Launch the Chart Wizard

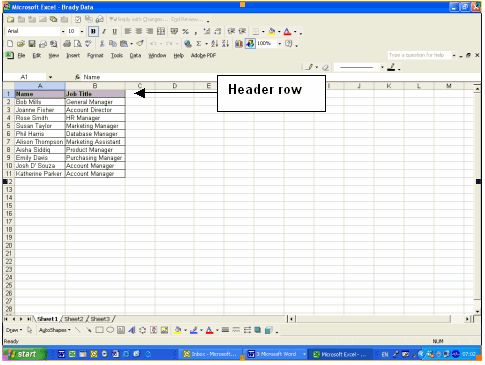tap(239, 44)
